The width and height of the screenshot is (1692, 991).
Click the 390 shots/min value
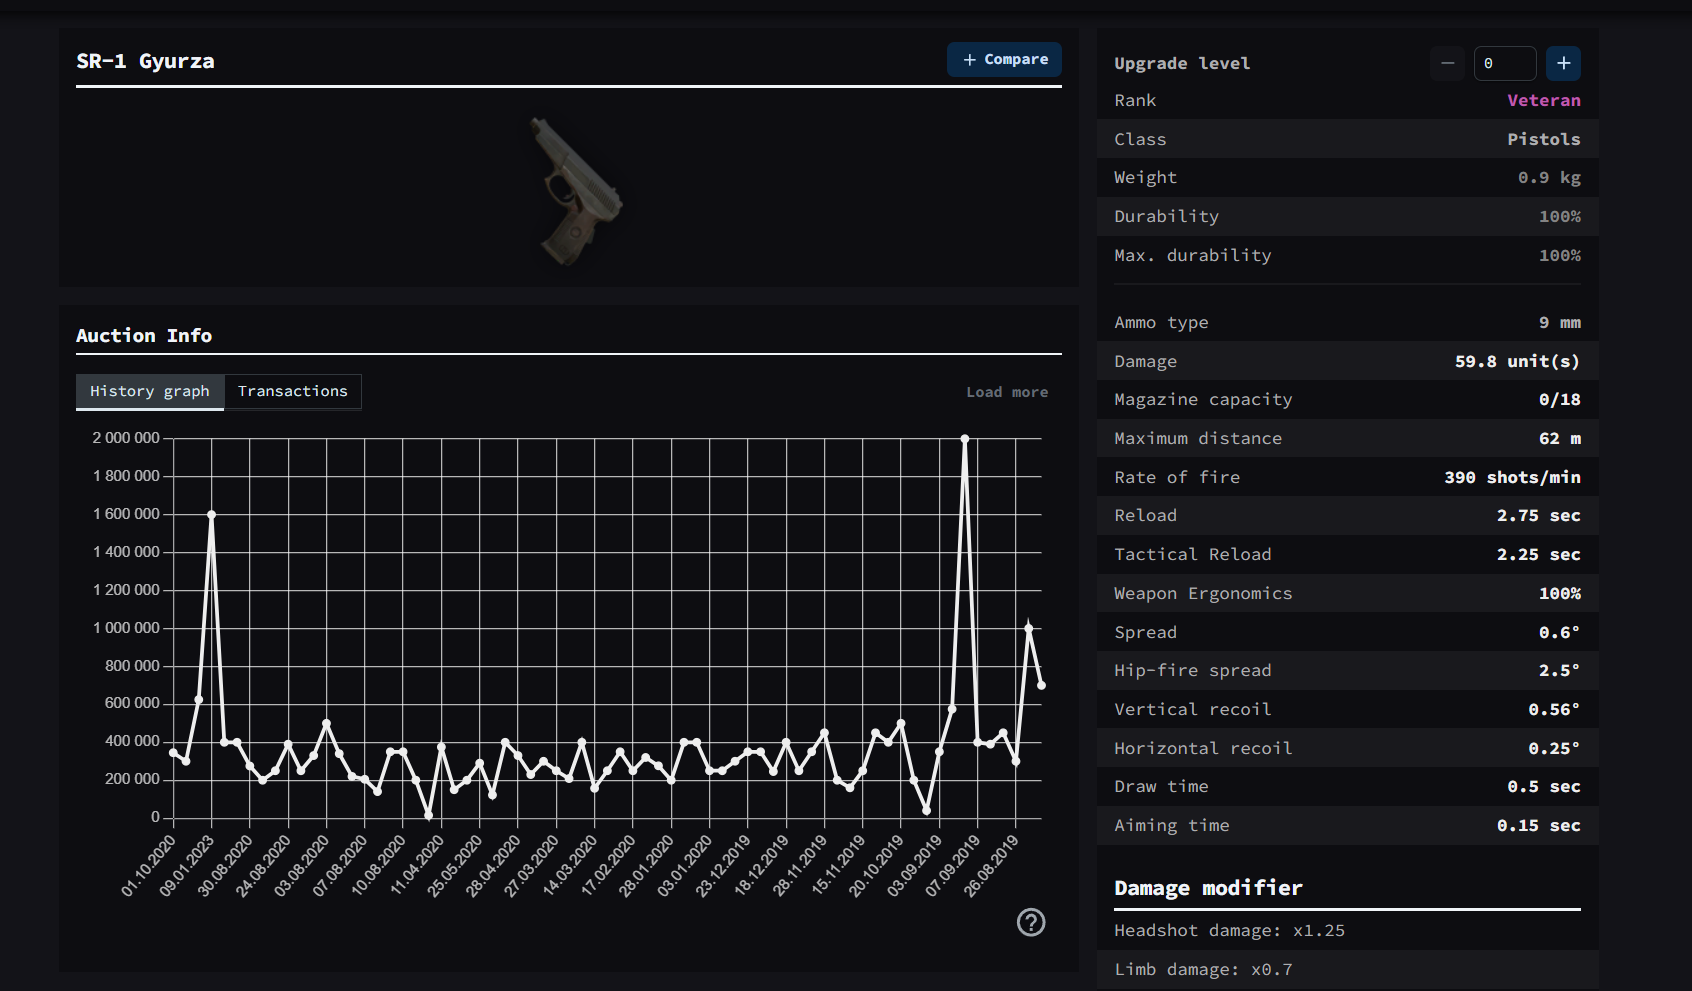point(1512,477)
